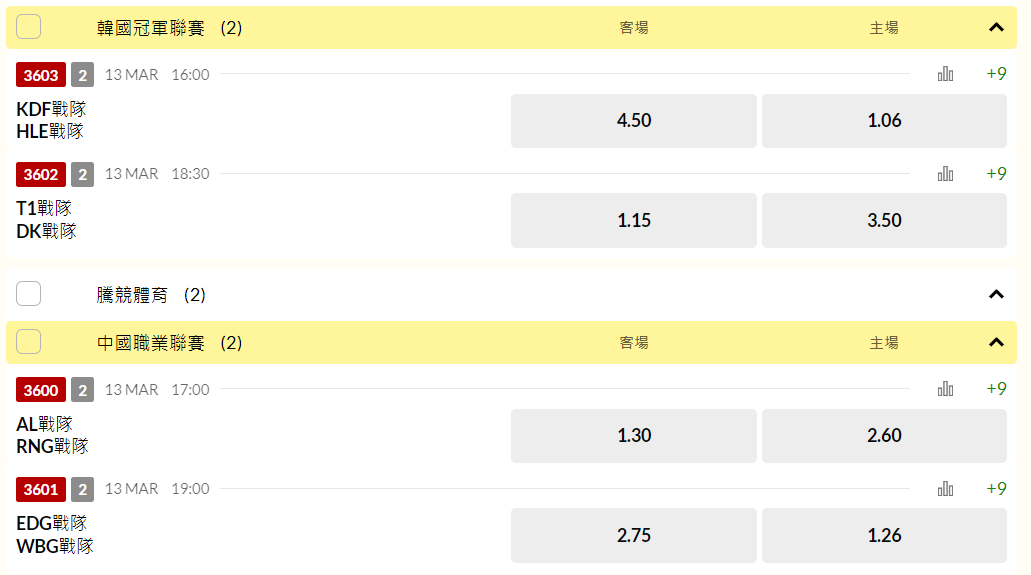Viewport: 1031px width, 575px height.
Task: Collapse the 韓國冠軍聯賽 section chevron
Action: [996, 27]
